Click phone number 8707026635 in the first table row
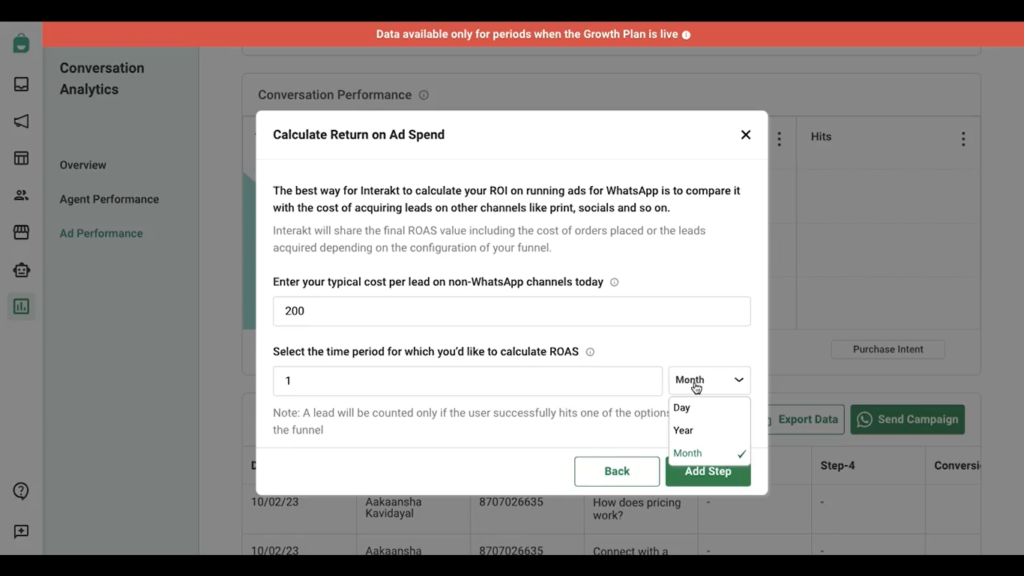 (511, 502)
